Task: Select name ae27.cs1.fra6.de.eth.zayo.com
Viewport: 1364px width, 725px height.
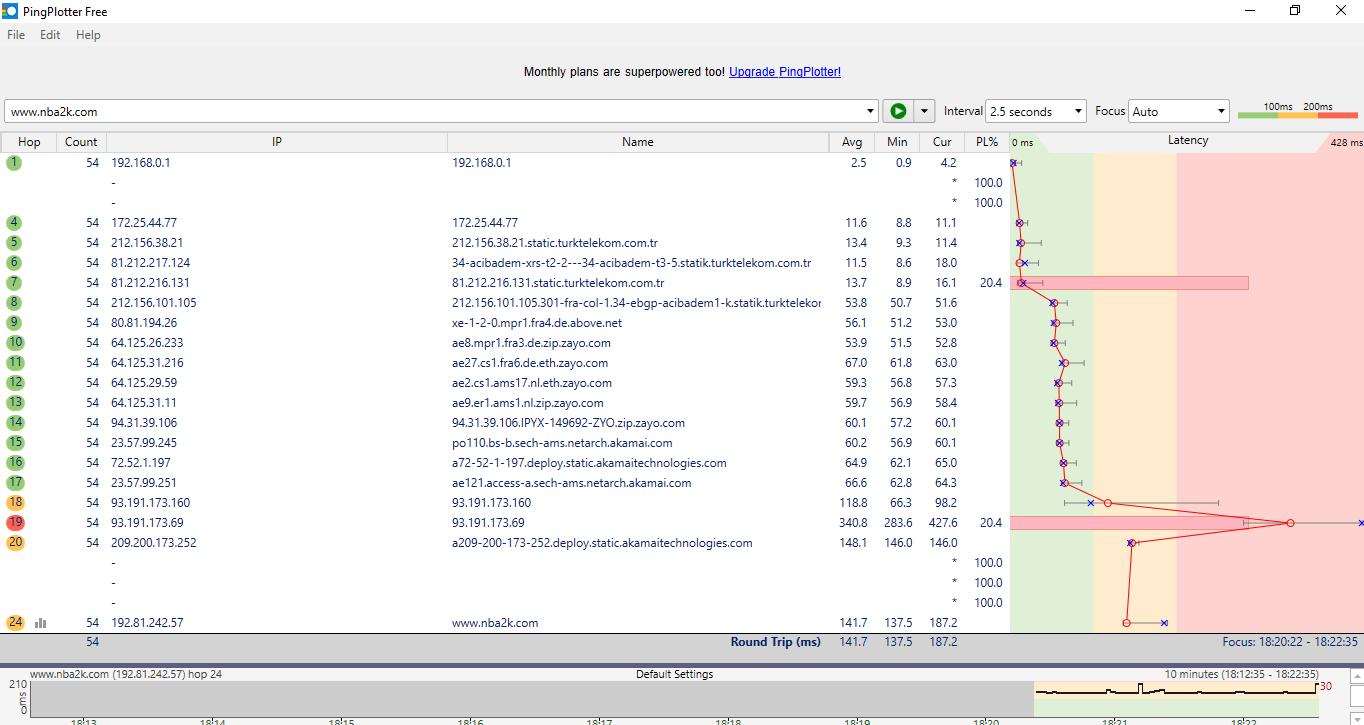Action: pos(530,362)
